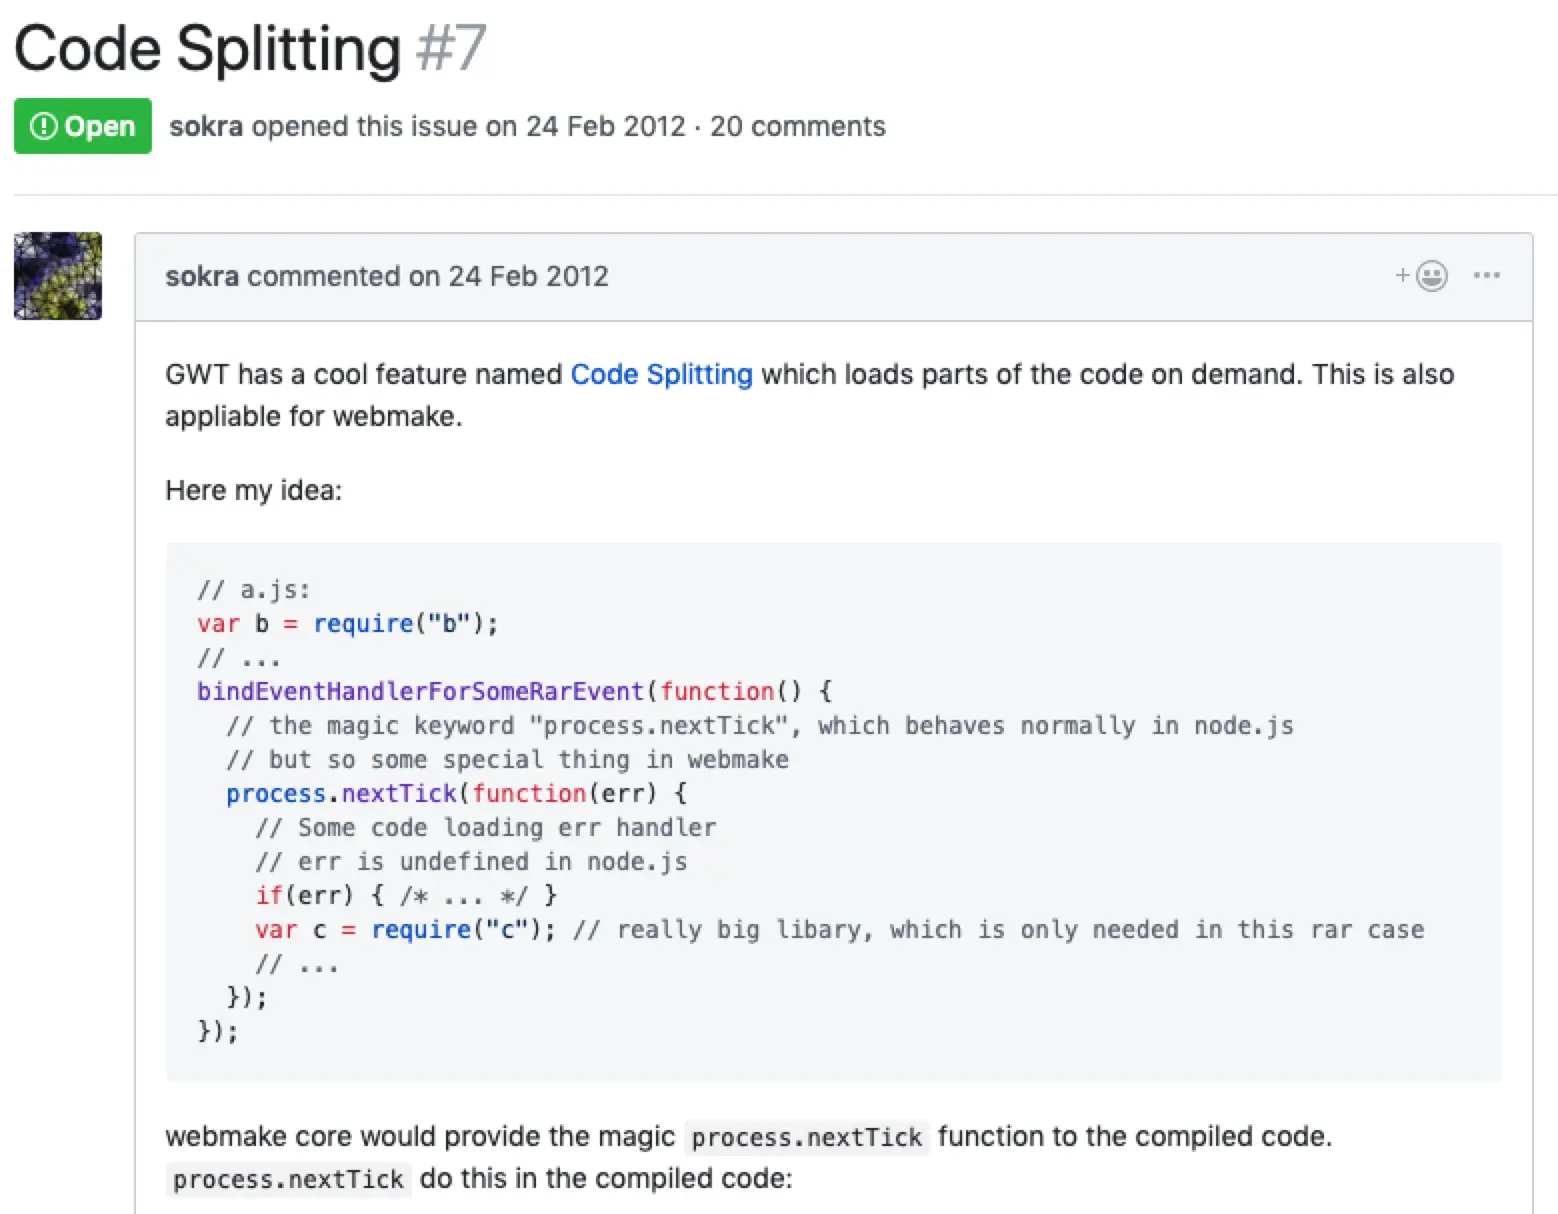Toggle the issue Open state badge
The image size is (1558, 1214).
point(82,126)
